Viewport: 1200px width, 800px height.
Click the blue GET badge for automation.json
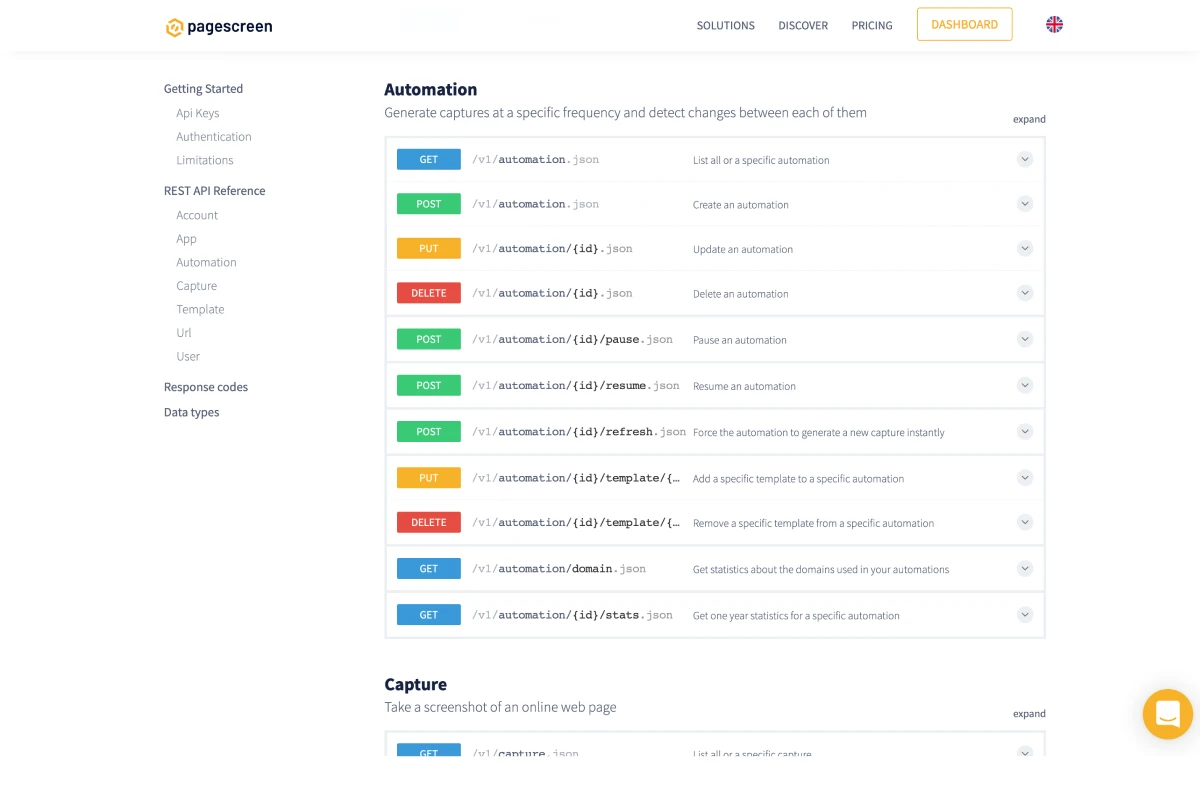[428, 159]
